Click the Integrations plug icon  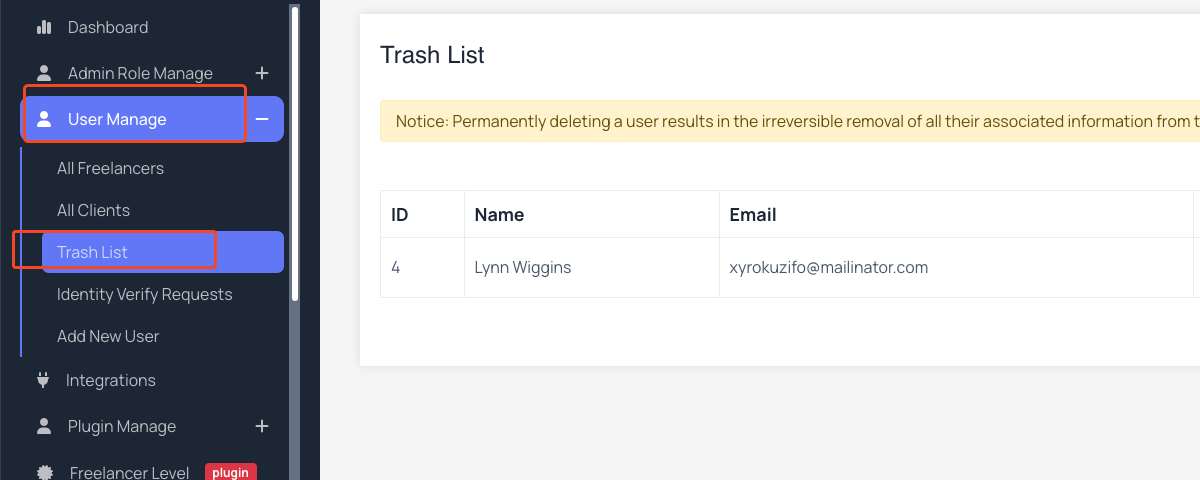tap(43, 380)
